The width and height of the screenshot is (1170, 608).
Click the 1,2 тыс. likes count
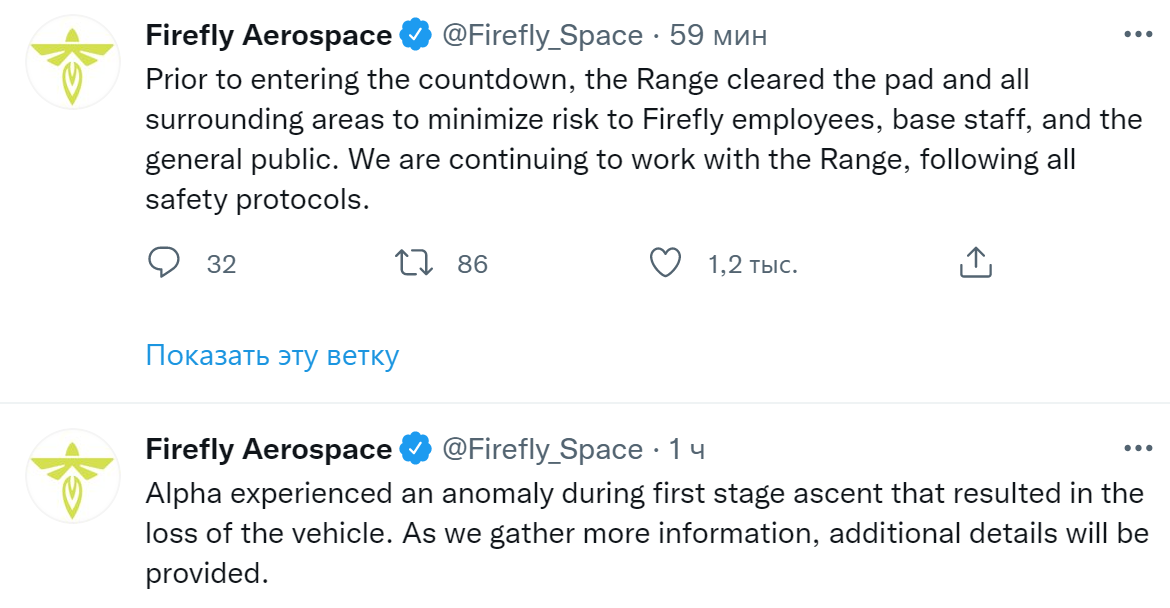pyautogui.click(x=752, y=264)
